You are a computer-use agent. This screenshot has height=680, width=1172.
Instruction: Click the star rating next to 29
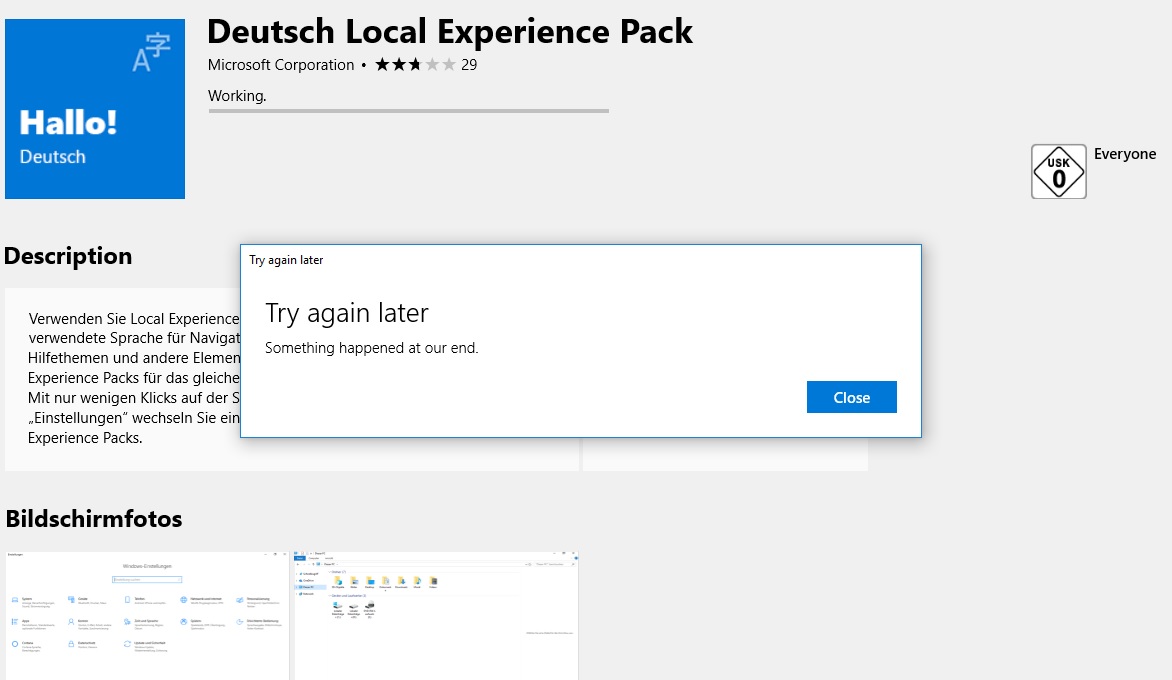[415, 65]
